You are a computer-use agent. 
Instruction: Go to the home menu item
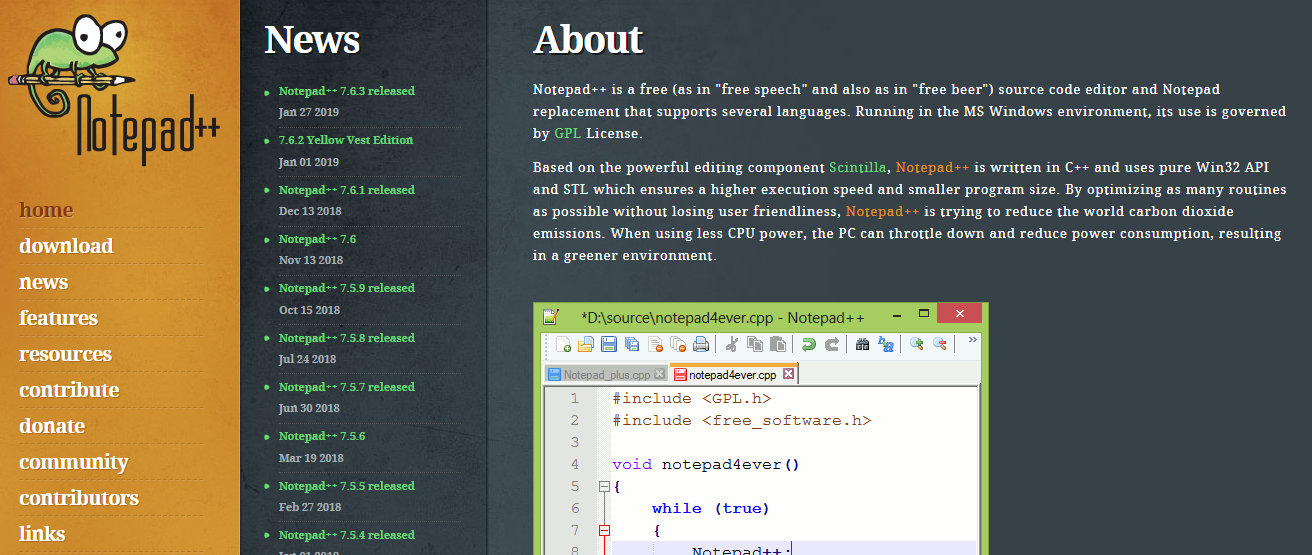click(46, 210)
